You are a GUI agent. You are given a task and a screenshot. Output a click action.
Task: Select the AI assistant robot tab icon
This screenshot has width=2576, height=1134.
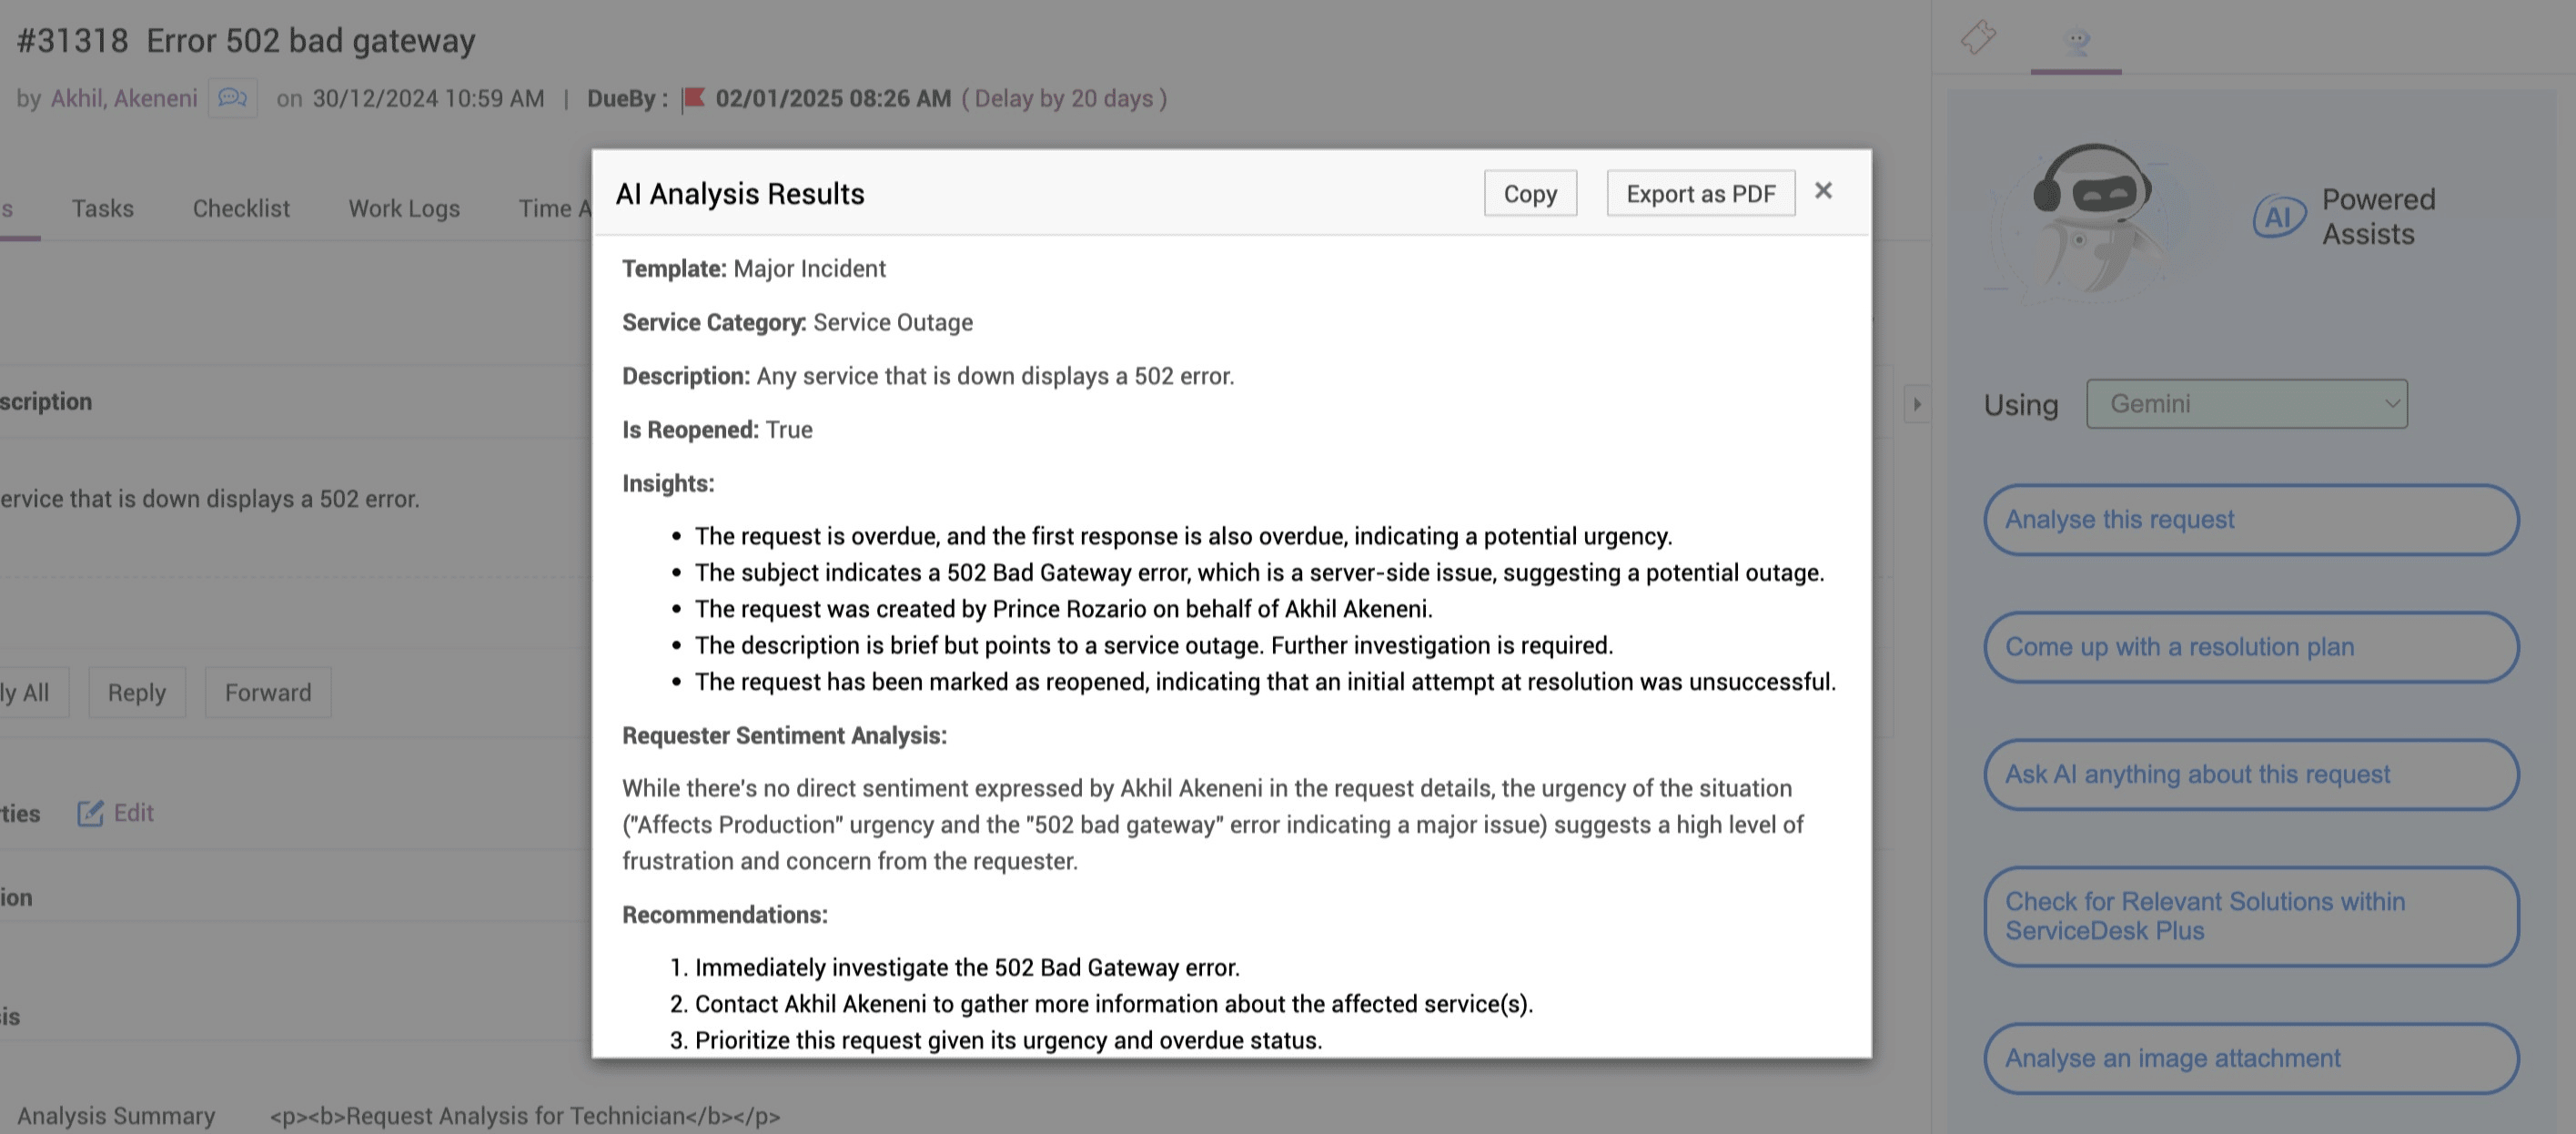pos(2076,40)
